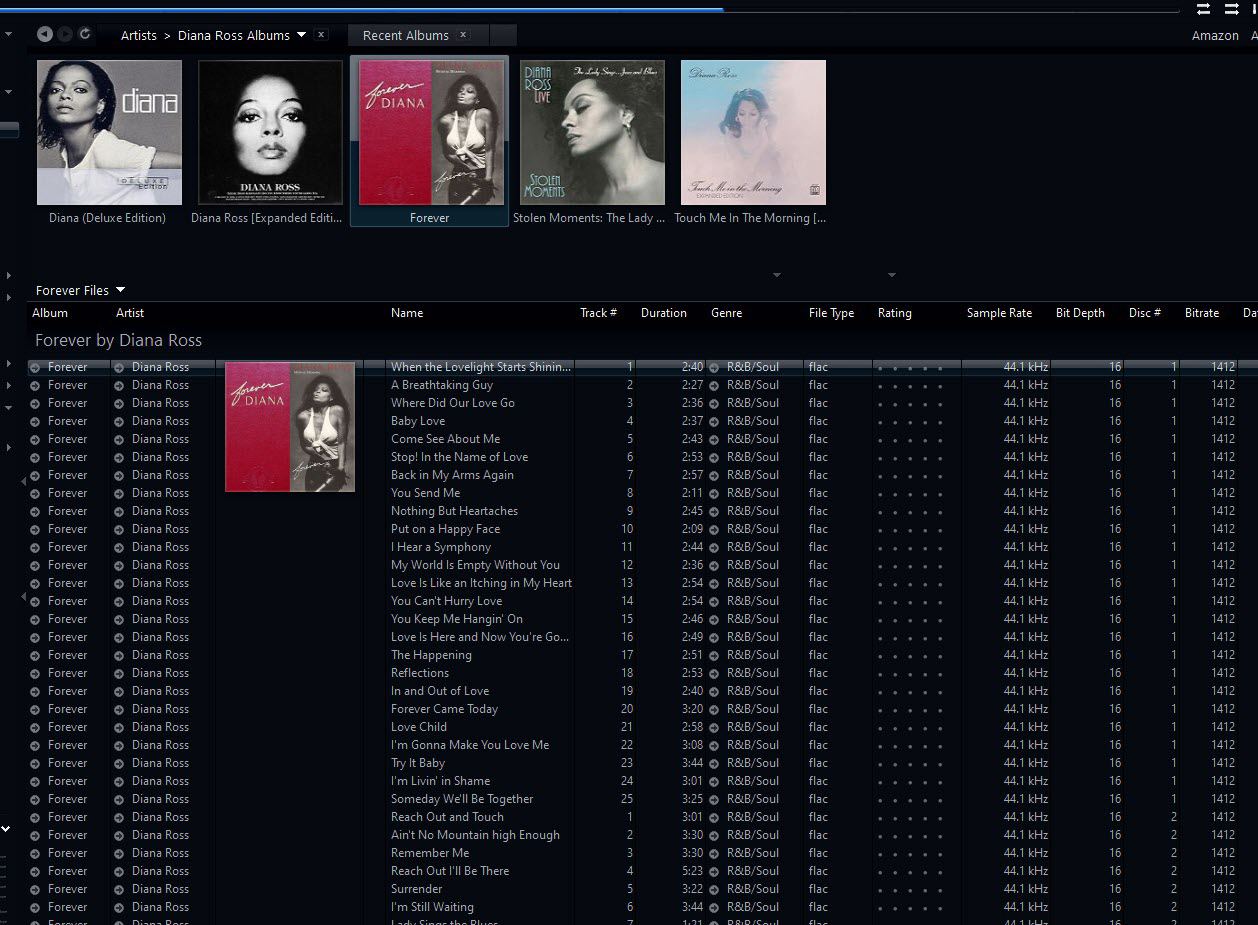This screenshot has width=1258, height=925.
Task: Select track 'Love Is Like an Itching in My Heart'
Action: [x=481, y=583]
